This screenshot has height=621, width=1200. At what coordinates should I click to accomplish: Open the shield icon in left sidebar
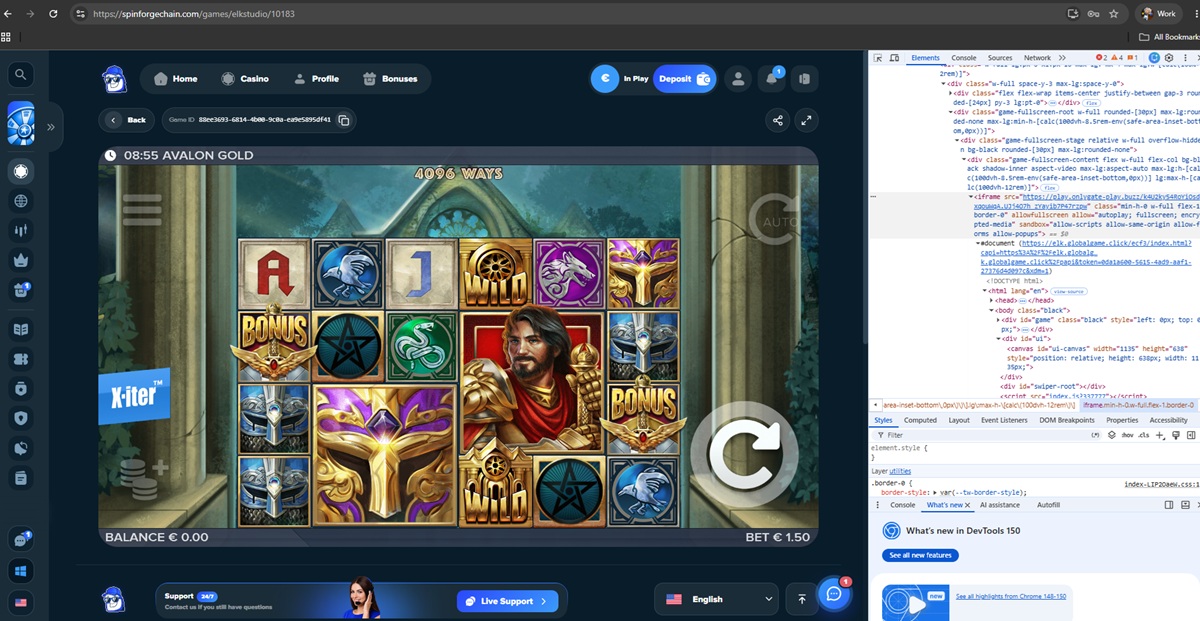tap(21, 418)
